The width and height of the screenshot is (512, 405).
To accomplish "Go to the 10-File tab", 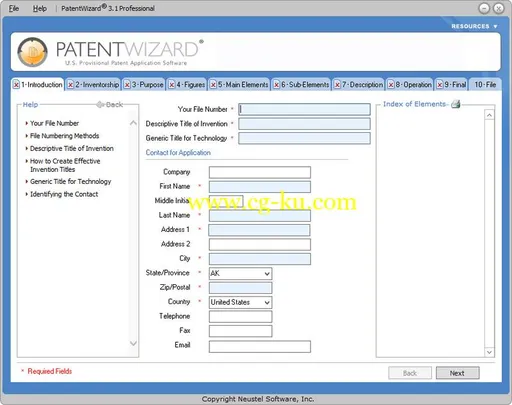I will pos(485,85).
